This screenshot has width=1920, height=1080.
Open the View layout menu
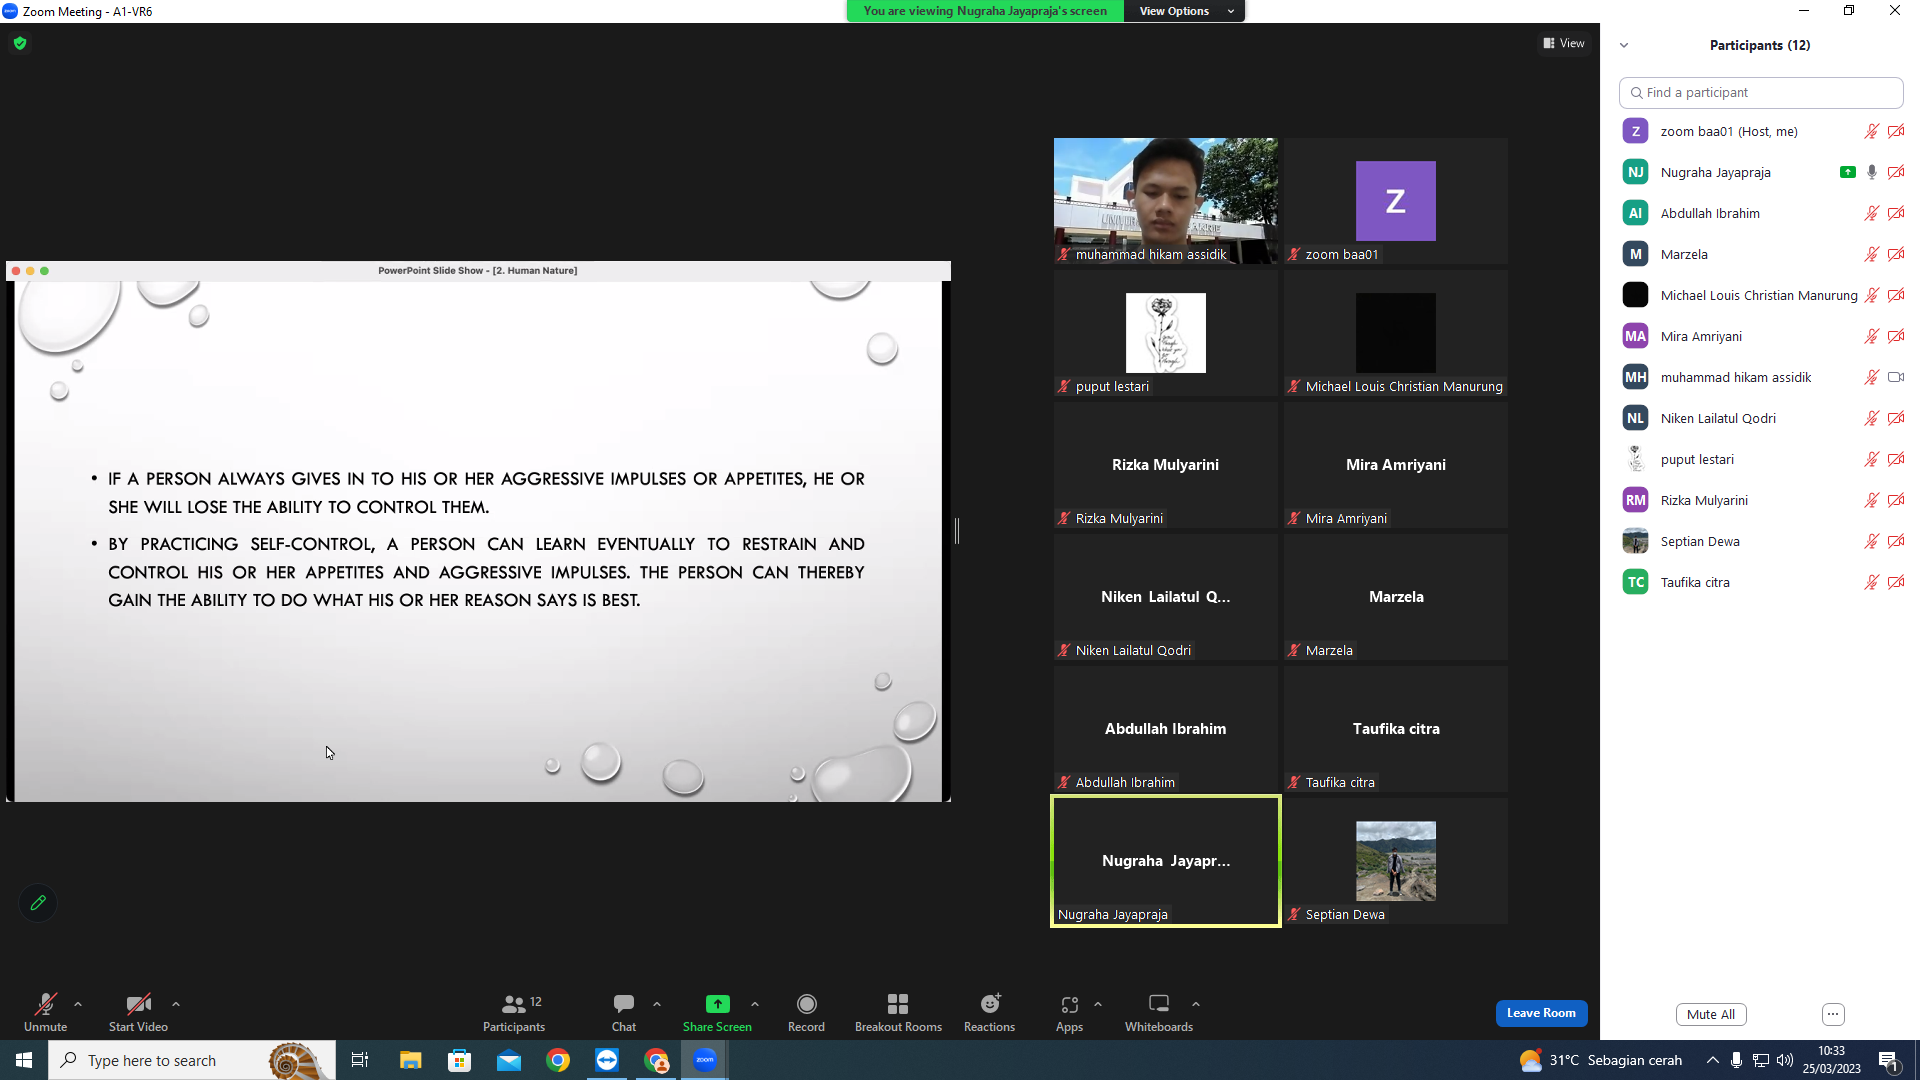click(x=1564, y=43)
